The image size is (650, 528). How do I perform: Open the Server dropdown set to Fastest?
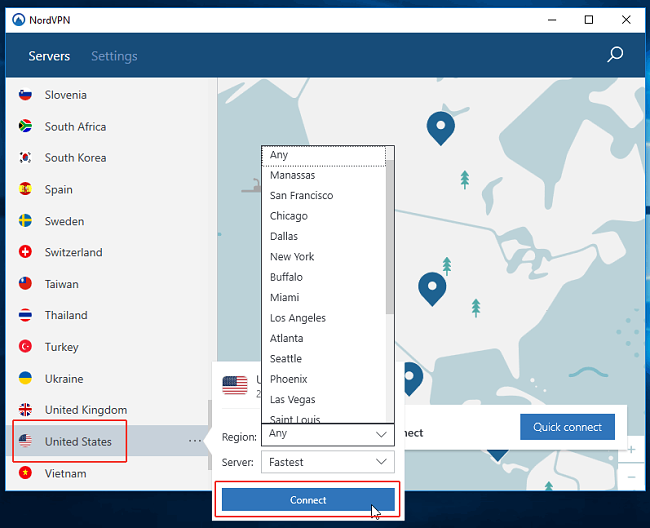(x=328, y=462)
